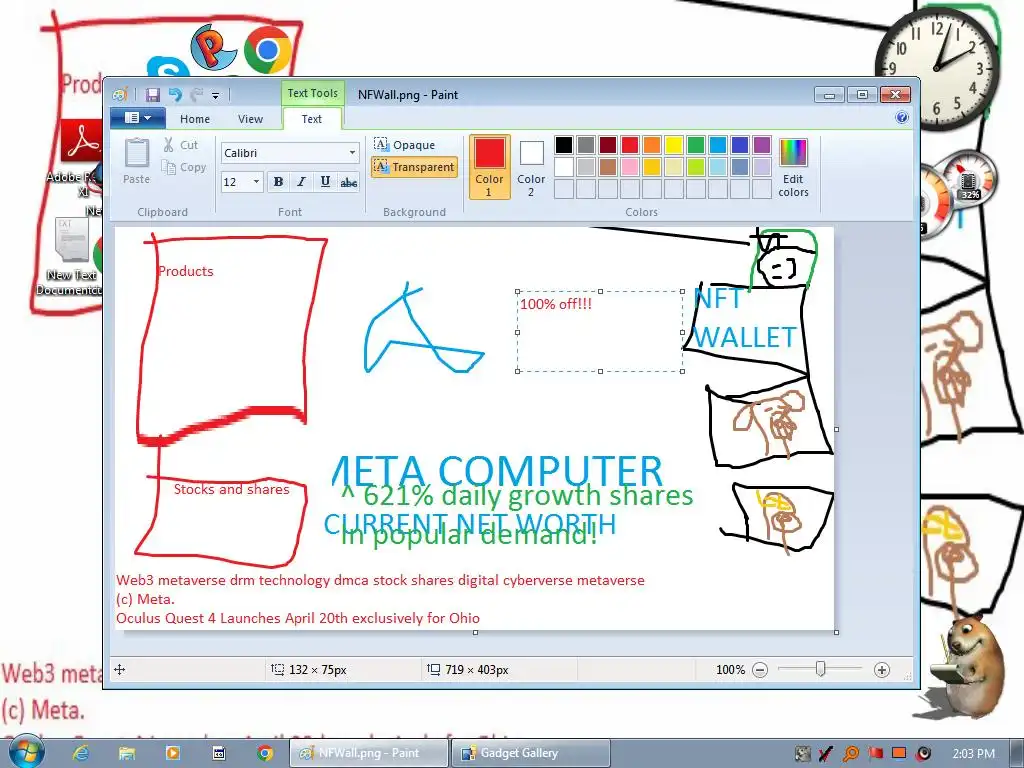1024x768 pixels.
Task: Click the Paste clipboard button
Action: point(136,161)
